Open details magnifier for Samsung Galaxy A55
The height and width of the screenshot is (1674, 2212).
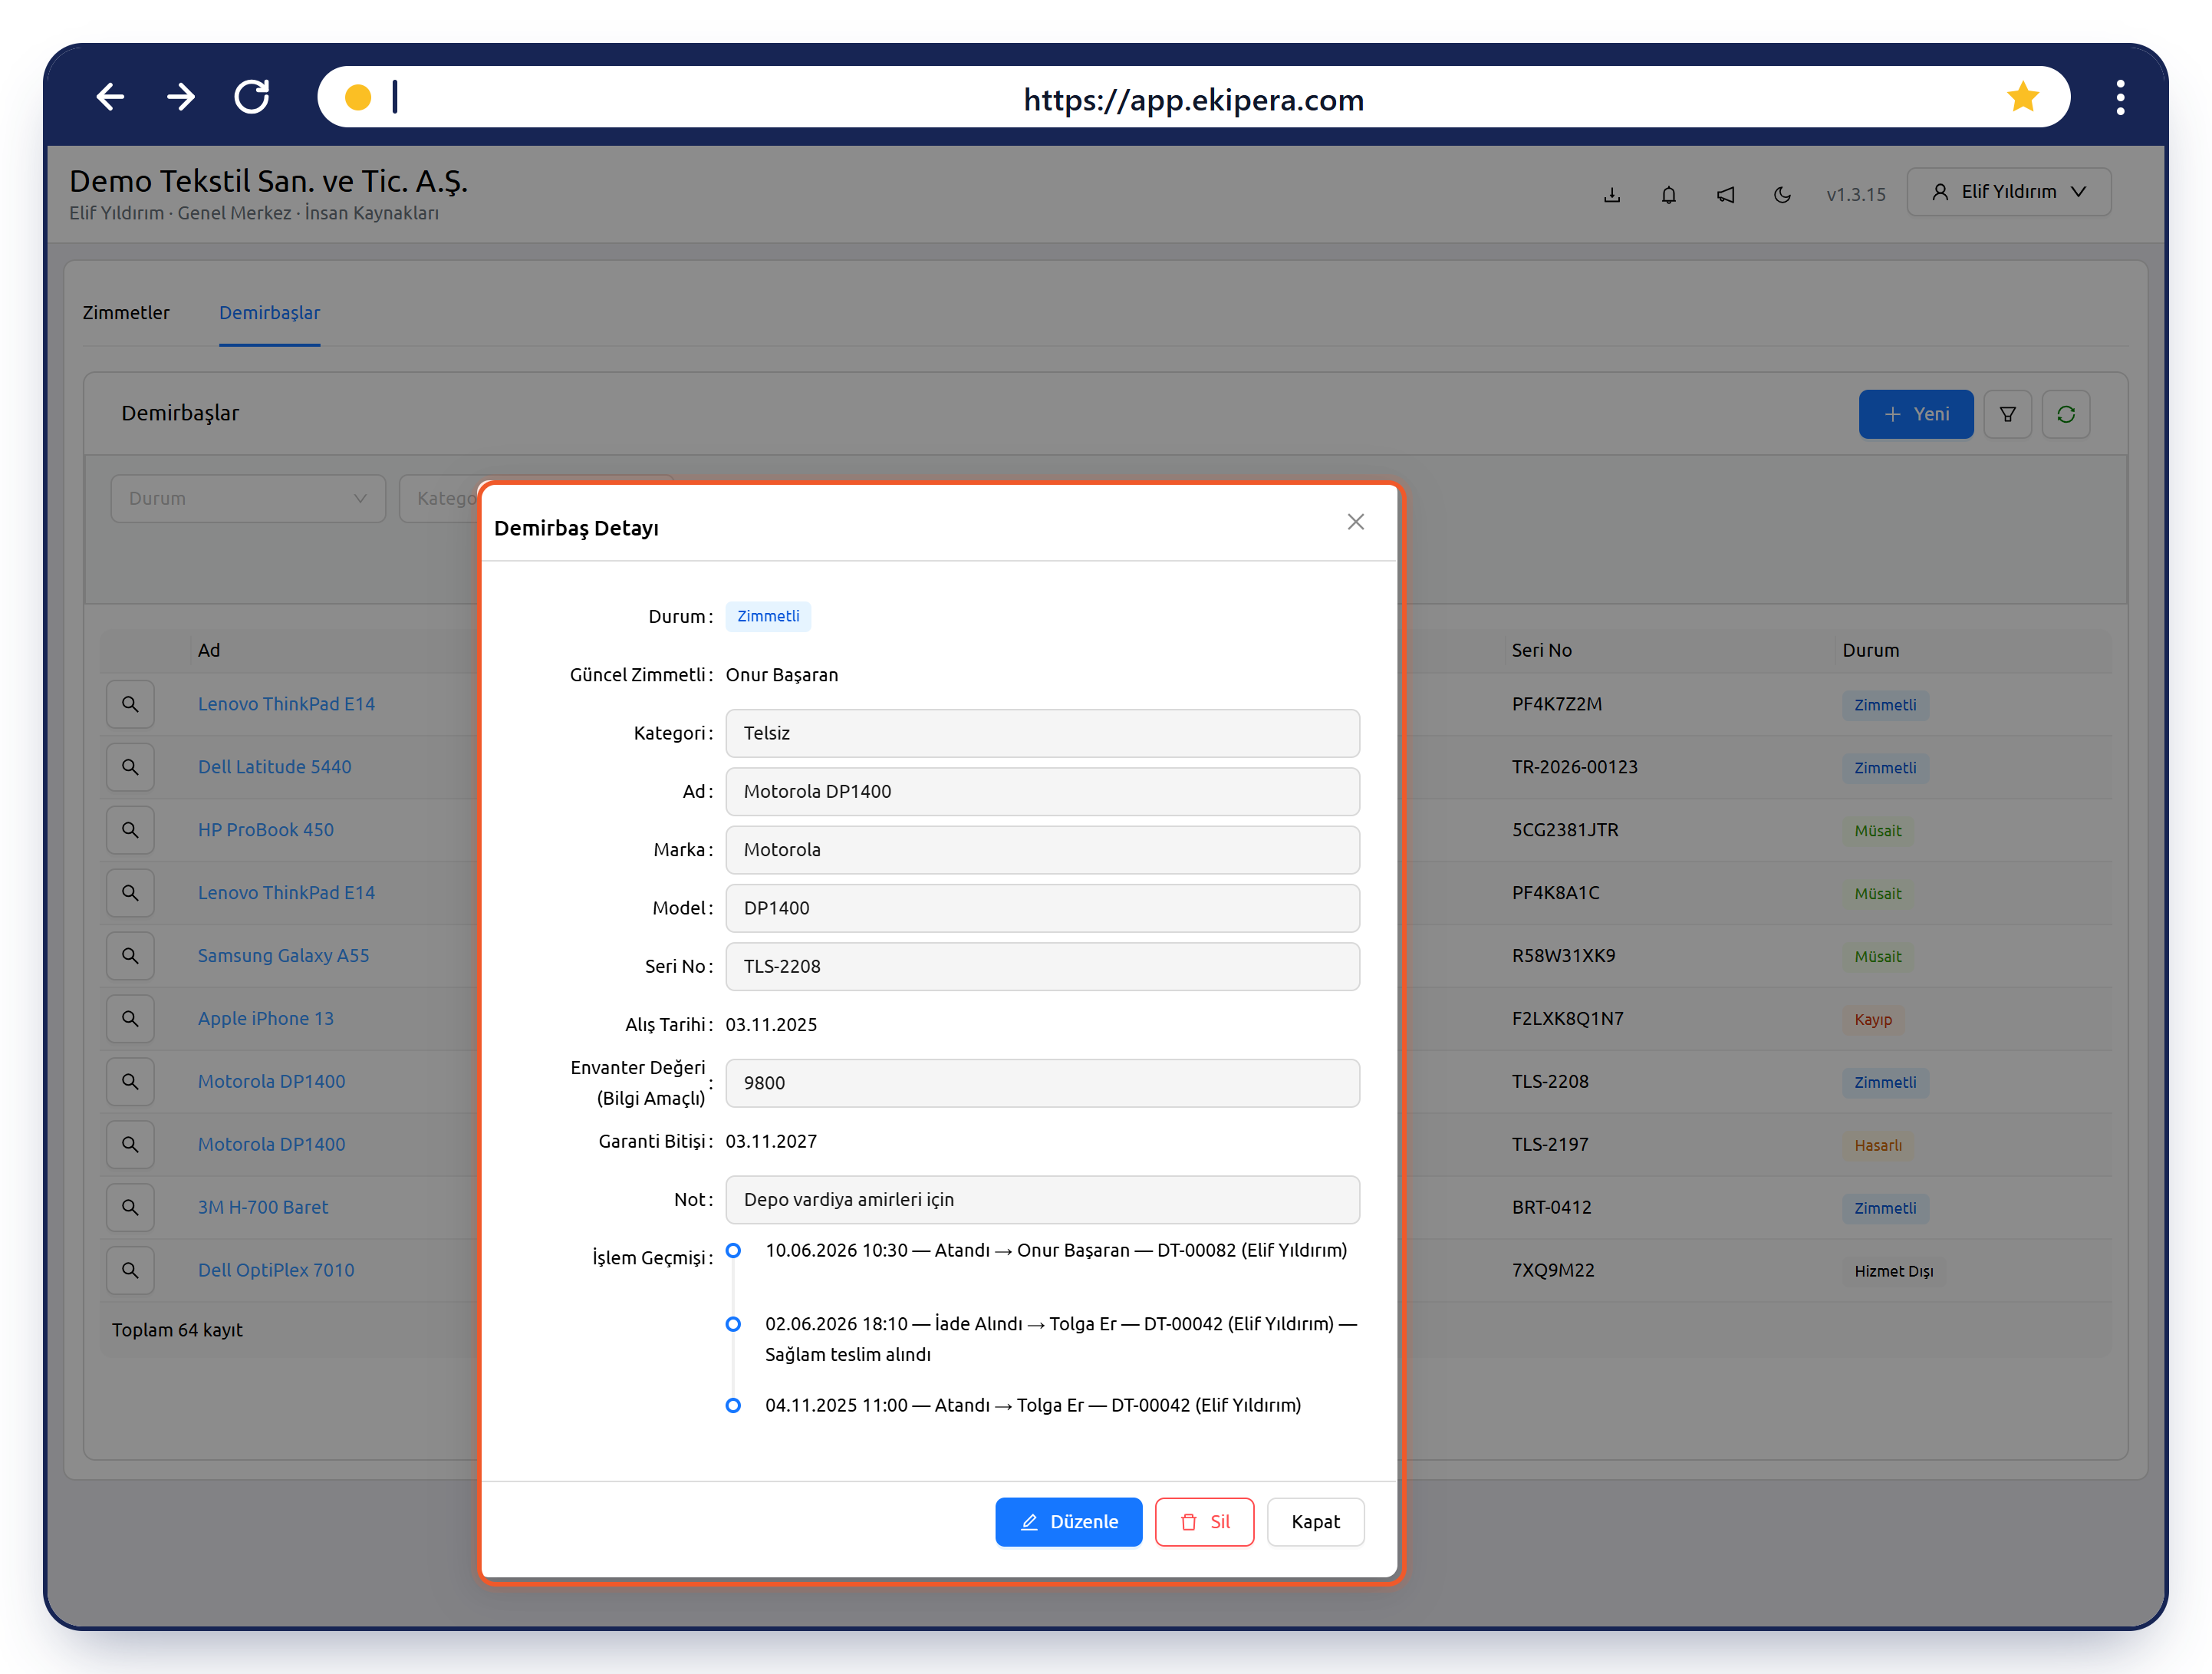[x=130, y=956]
